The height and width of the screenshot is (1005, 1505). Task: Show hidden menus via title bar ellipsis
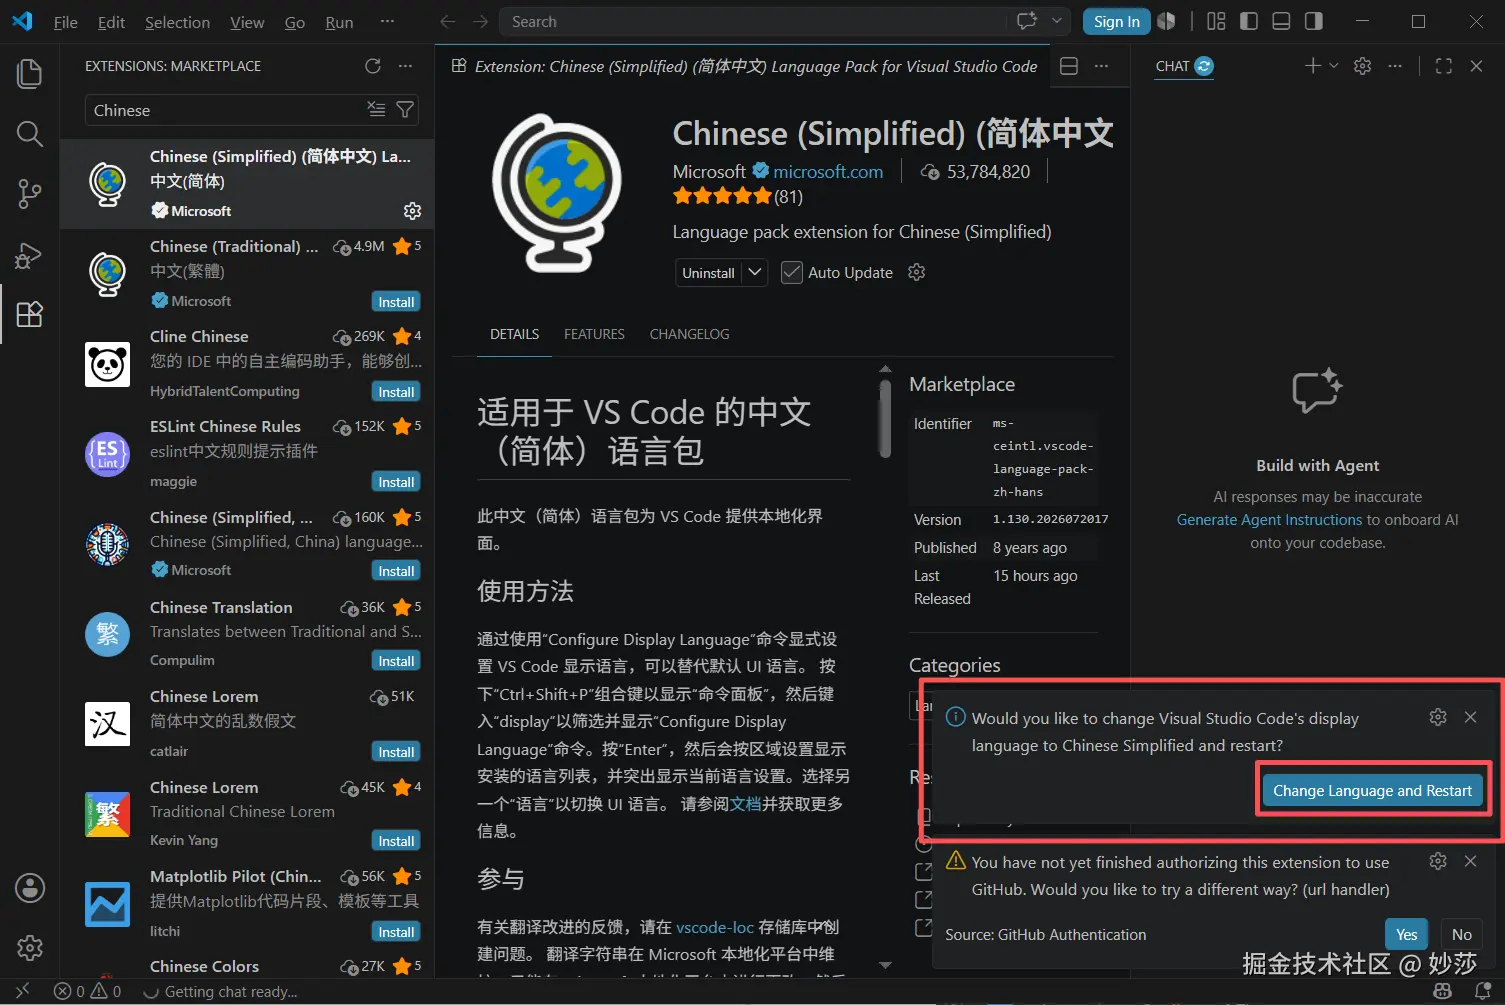[387, 22]
